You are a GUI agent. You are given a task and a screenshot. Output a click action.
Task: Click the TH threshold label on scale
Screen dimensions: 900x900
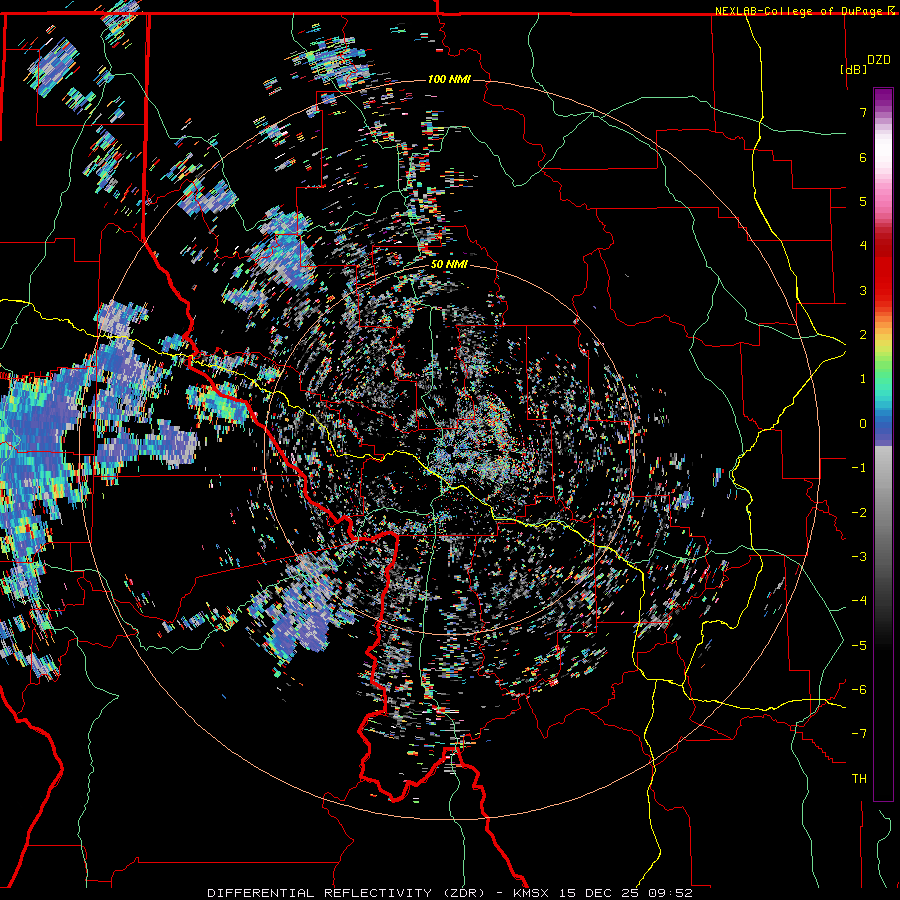click(859, 779)
